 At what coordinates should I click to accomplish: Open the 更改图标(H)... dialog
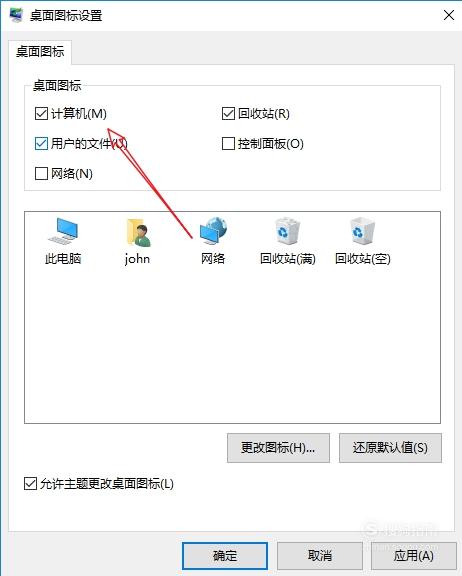click(278, 448)
